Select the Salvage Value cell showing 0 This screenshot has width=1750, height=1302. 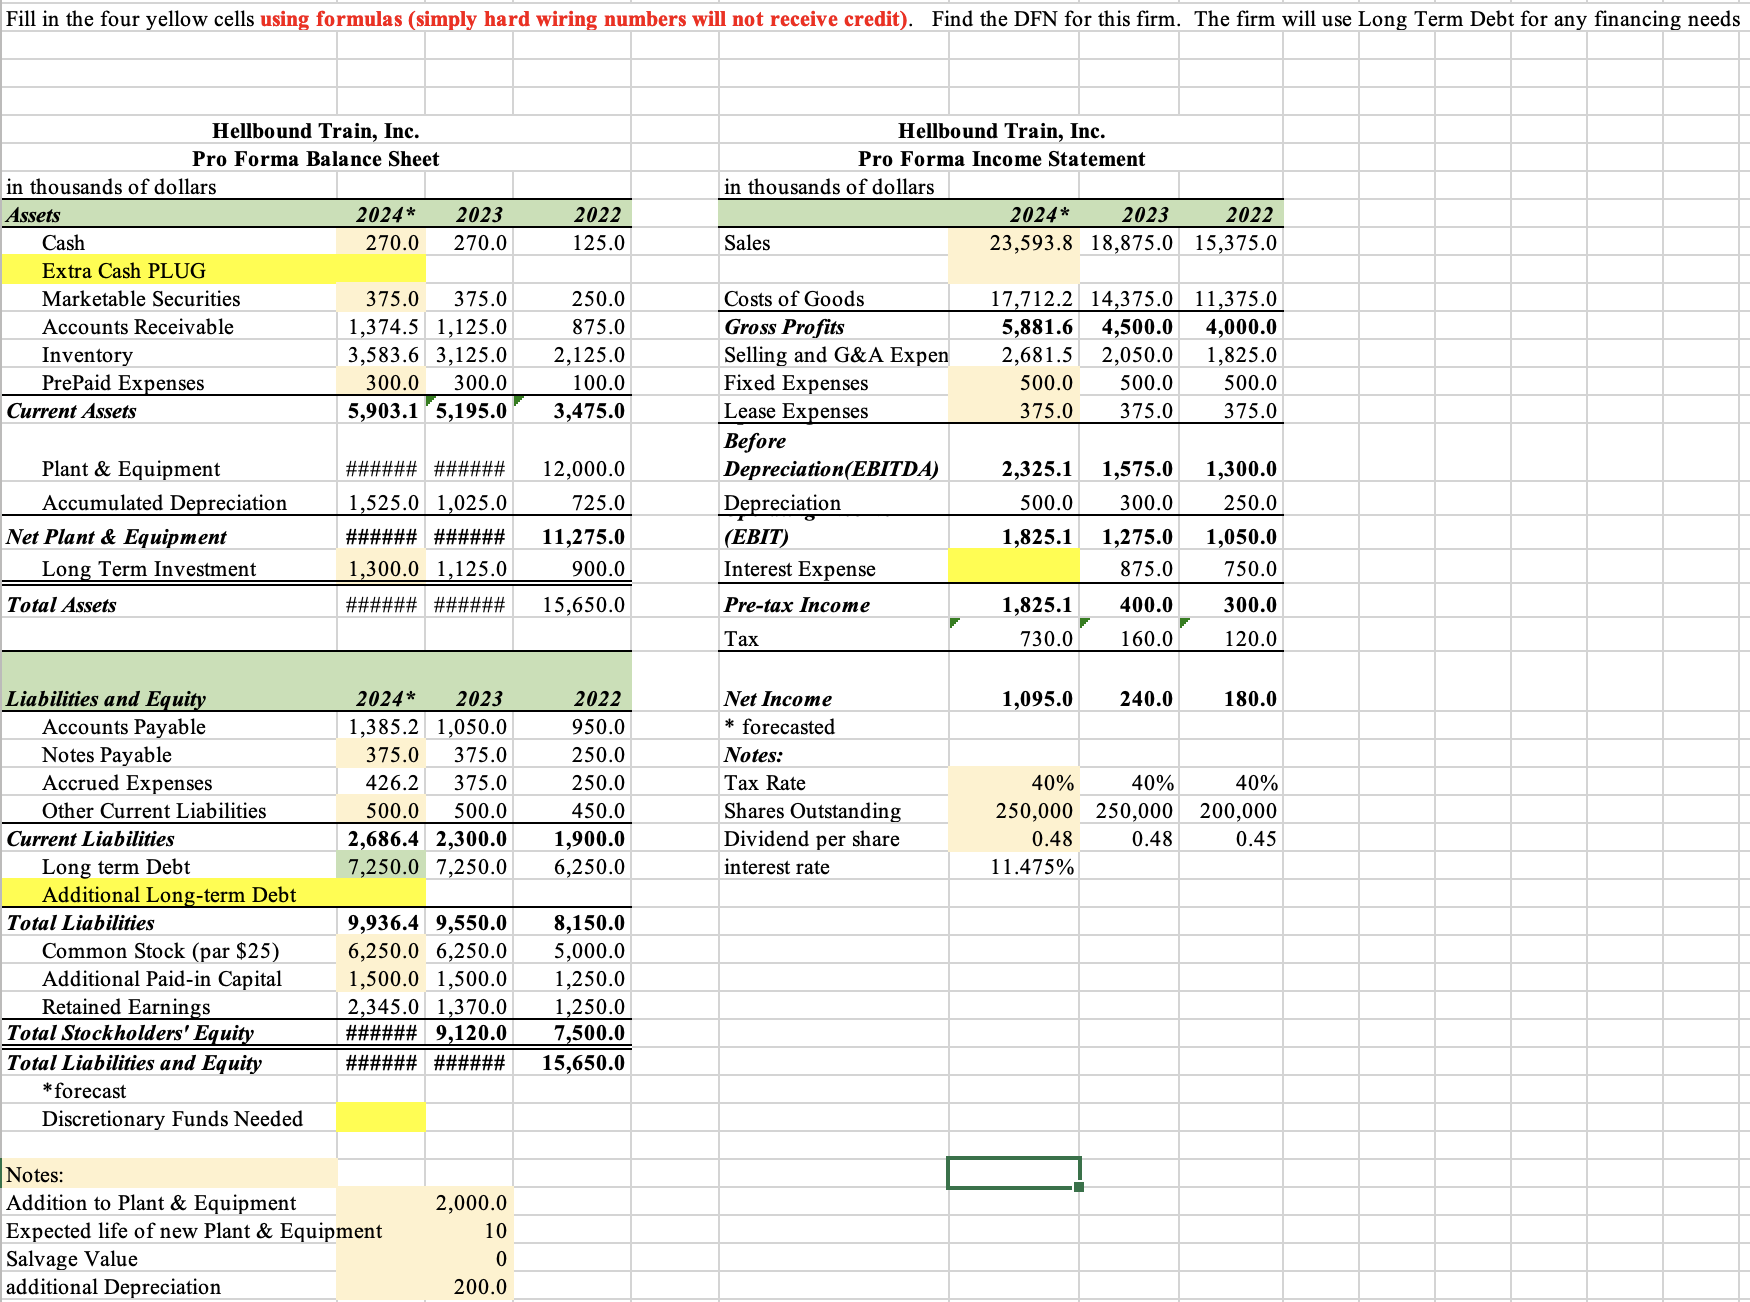click(470, 1259)
